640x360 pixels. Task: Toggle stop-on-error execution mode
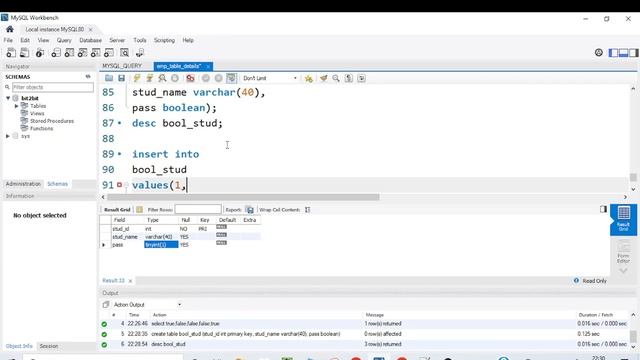point(190,78)
